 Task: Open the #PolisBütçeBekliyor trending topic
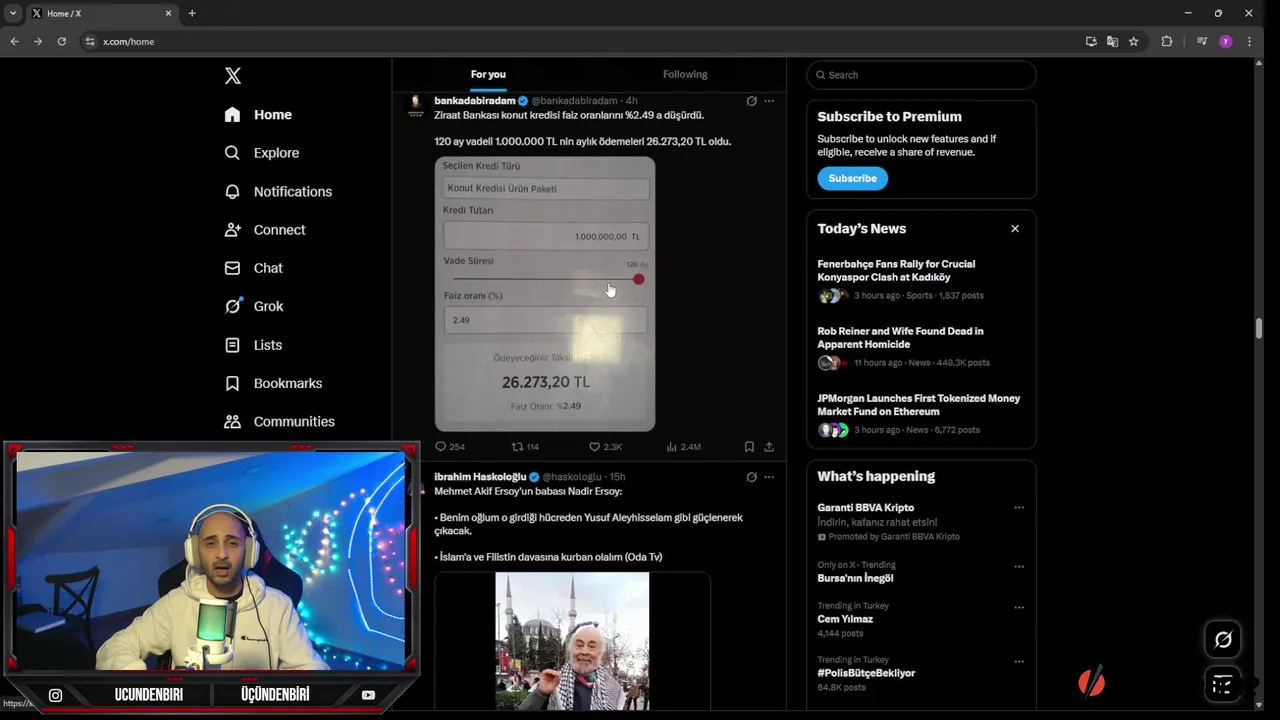tap(866, 673)
